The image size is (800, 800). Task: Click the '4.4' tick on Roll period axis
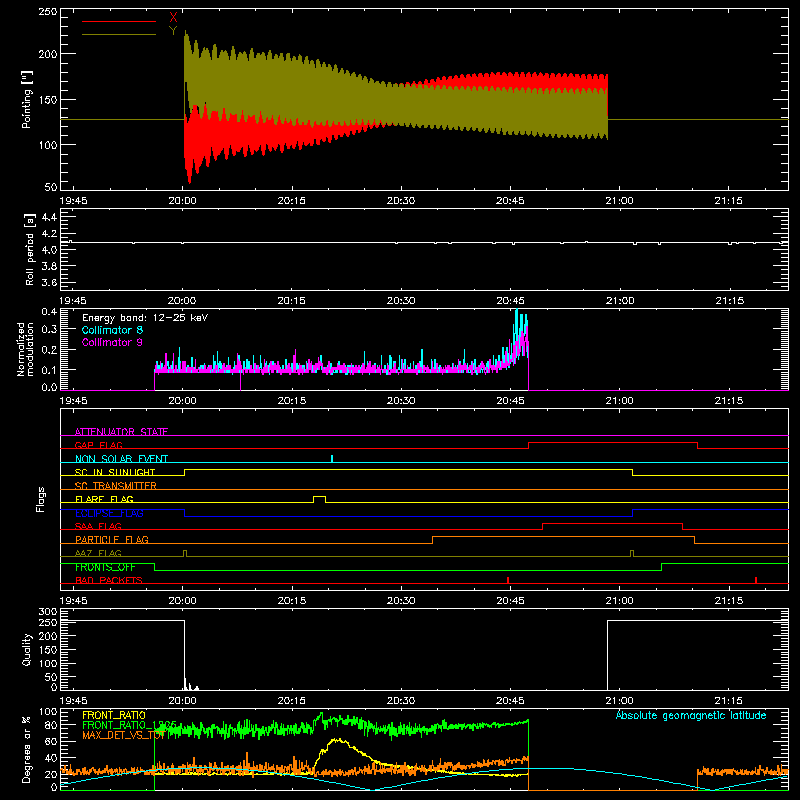(49, 217)
